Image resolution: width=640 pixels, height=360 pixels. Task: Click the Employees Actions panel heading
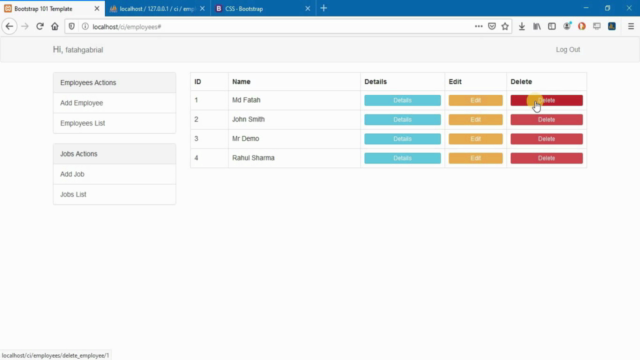click(x=114, y=83)
